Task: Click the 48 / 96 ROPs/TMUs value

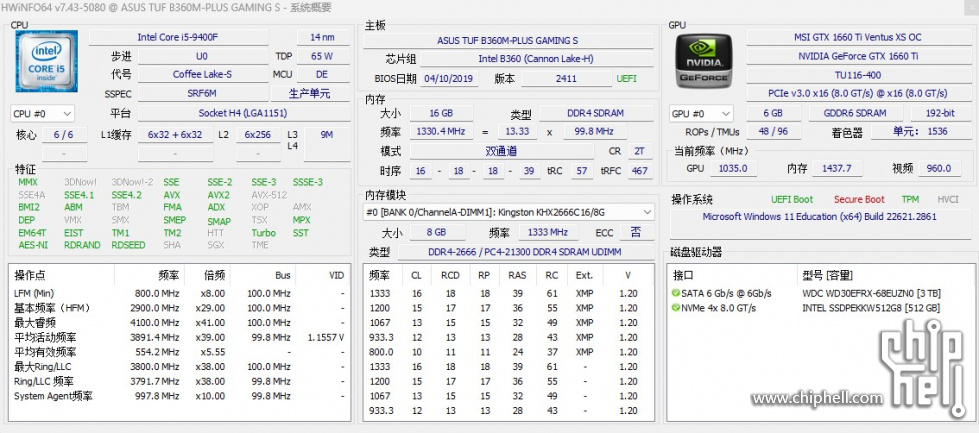Action: pos(772,132)
